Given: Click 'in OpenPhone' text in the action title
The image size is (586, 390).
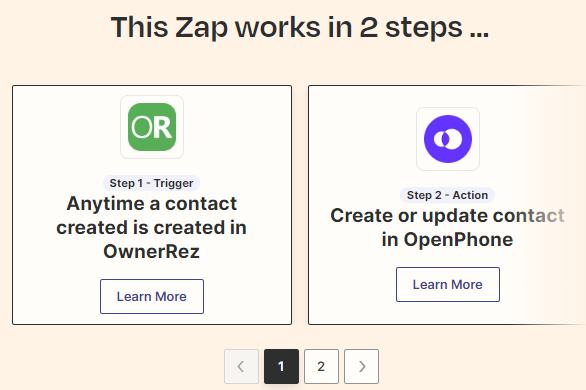Looking at the screenshot, I should tap(447, 239).
